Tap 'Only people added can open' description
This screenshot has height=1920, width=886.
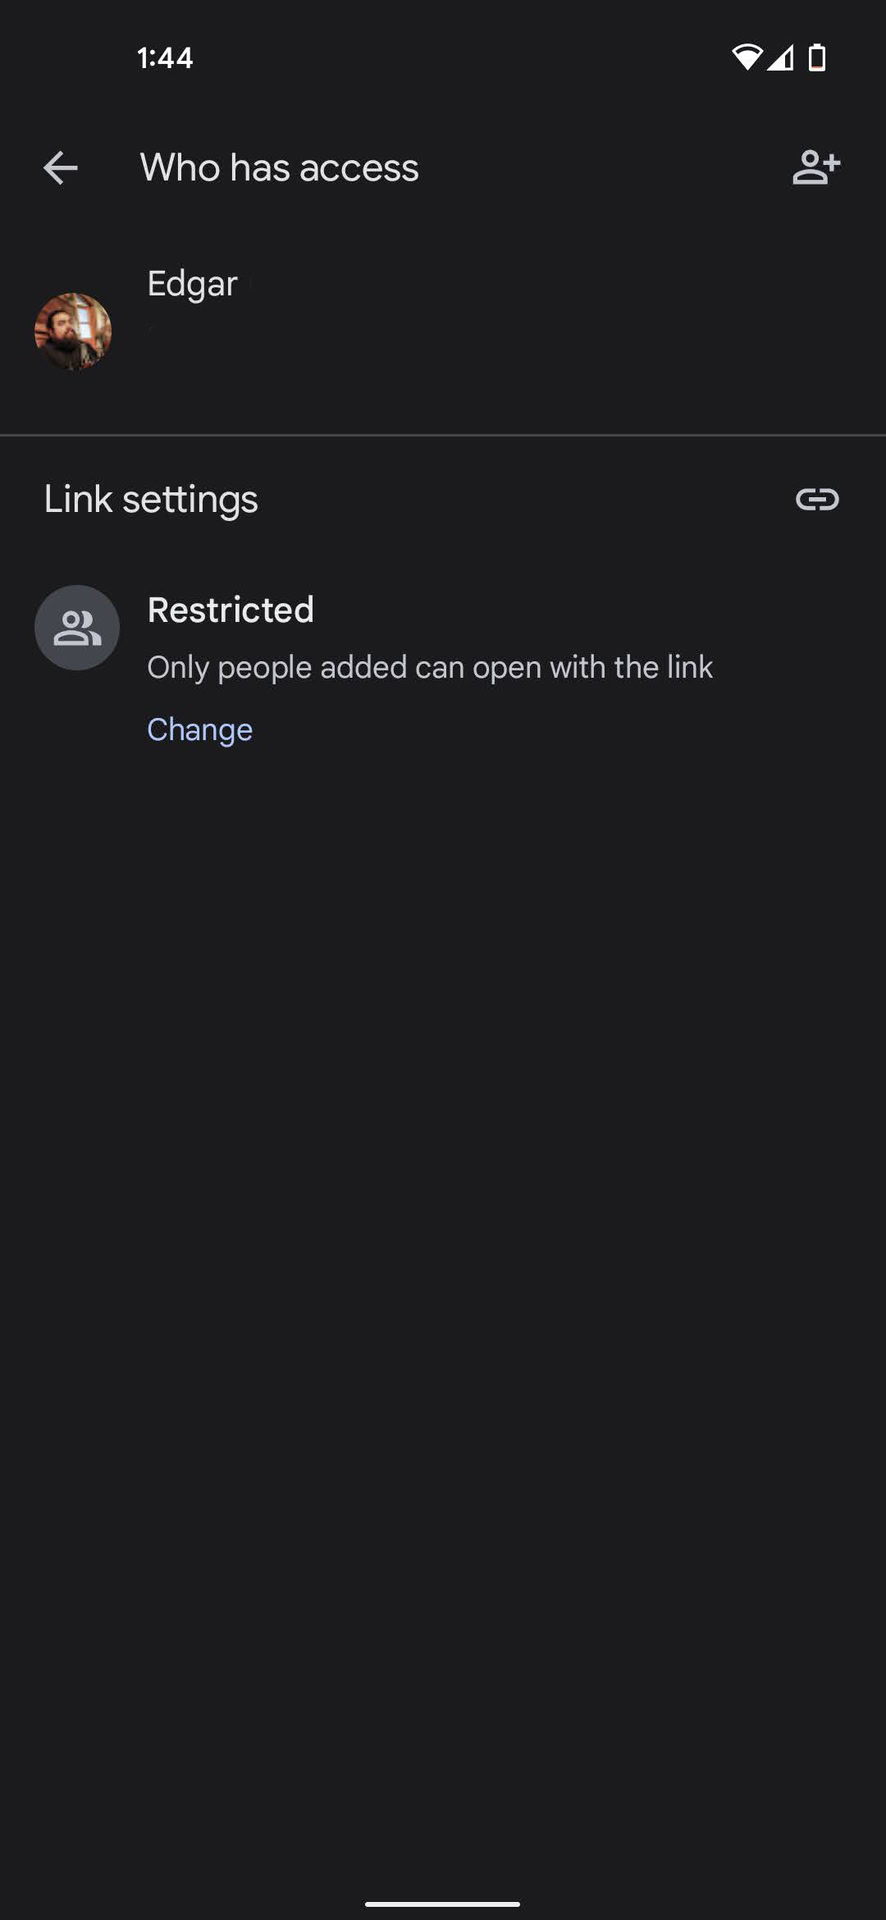click(430, 667)
